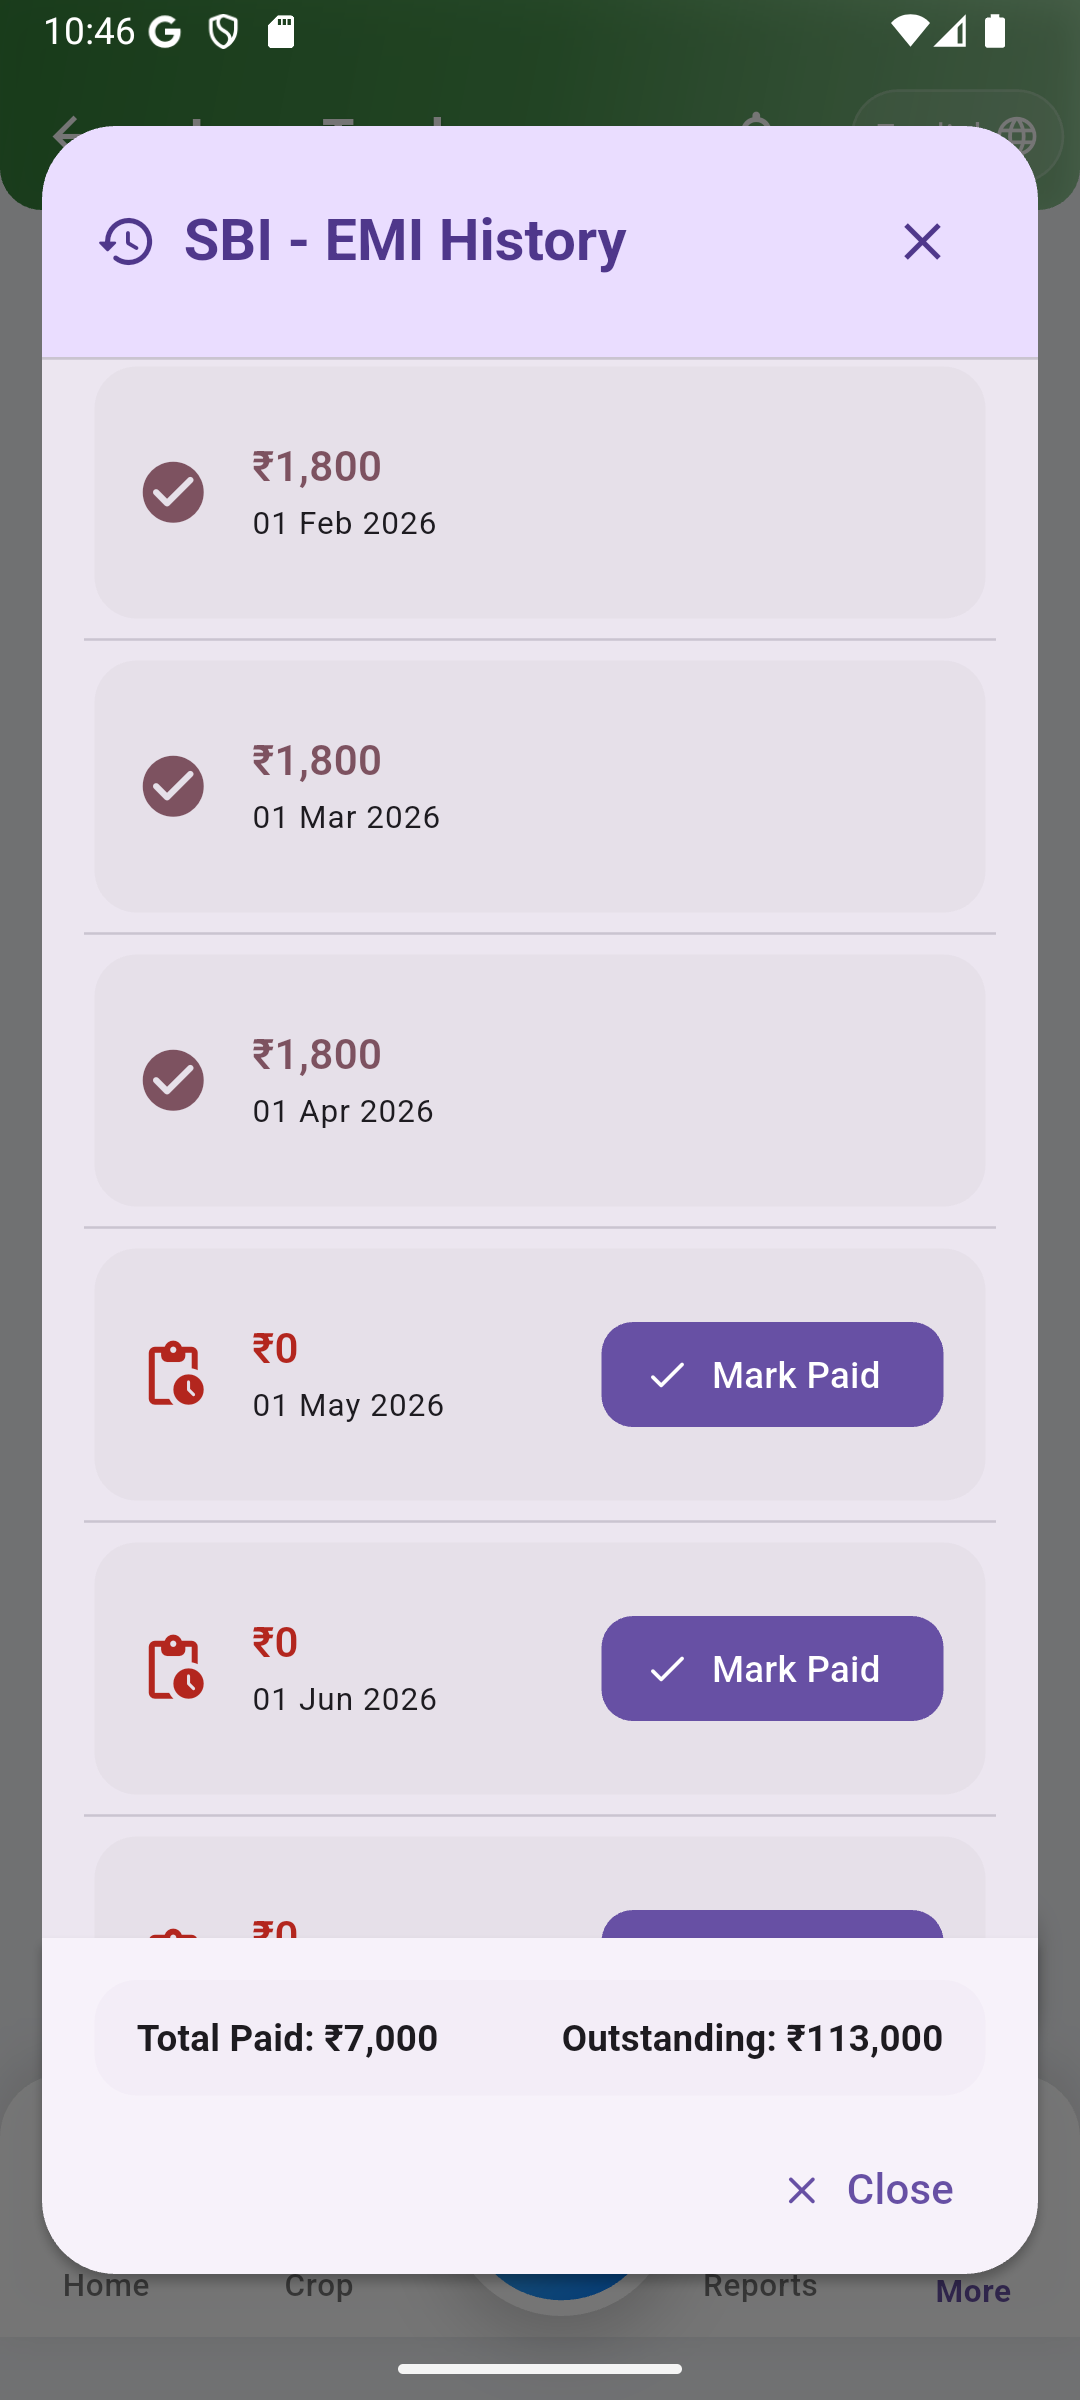Click the battery icon in status bar
The width and height of the screenshot is (1080, 2400).
(x=994, y=31)
